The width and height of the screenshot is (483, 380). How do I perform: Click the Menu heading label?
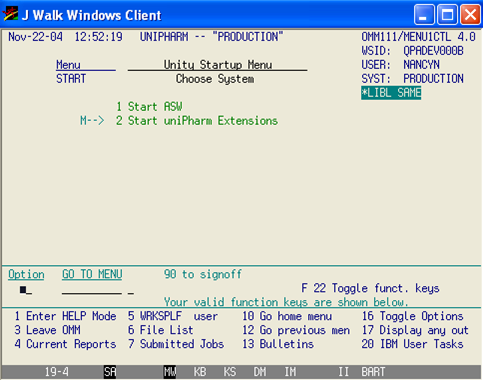(x=68, y=65)
